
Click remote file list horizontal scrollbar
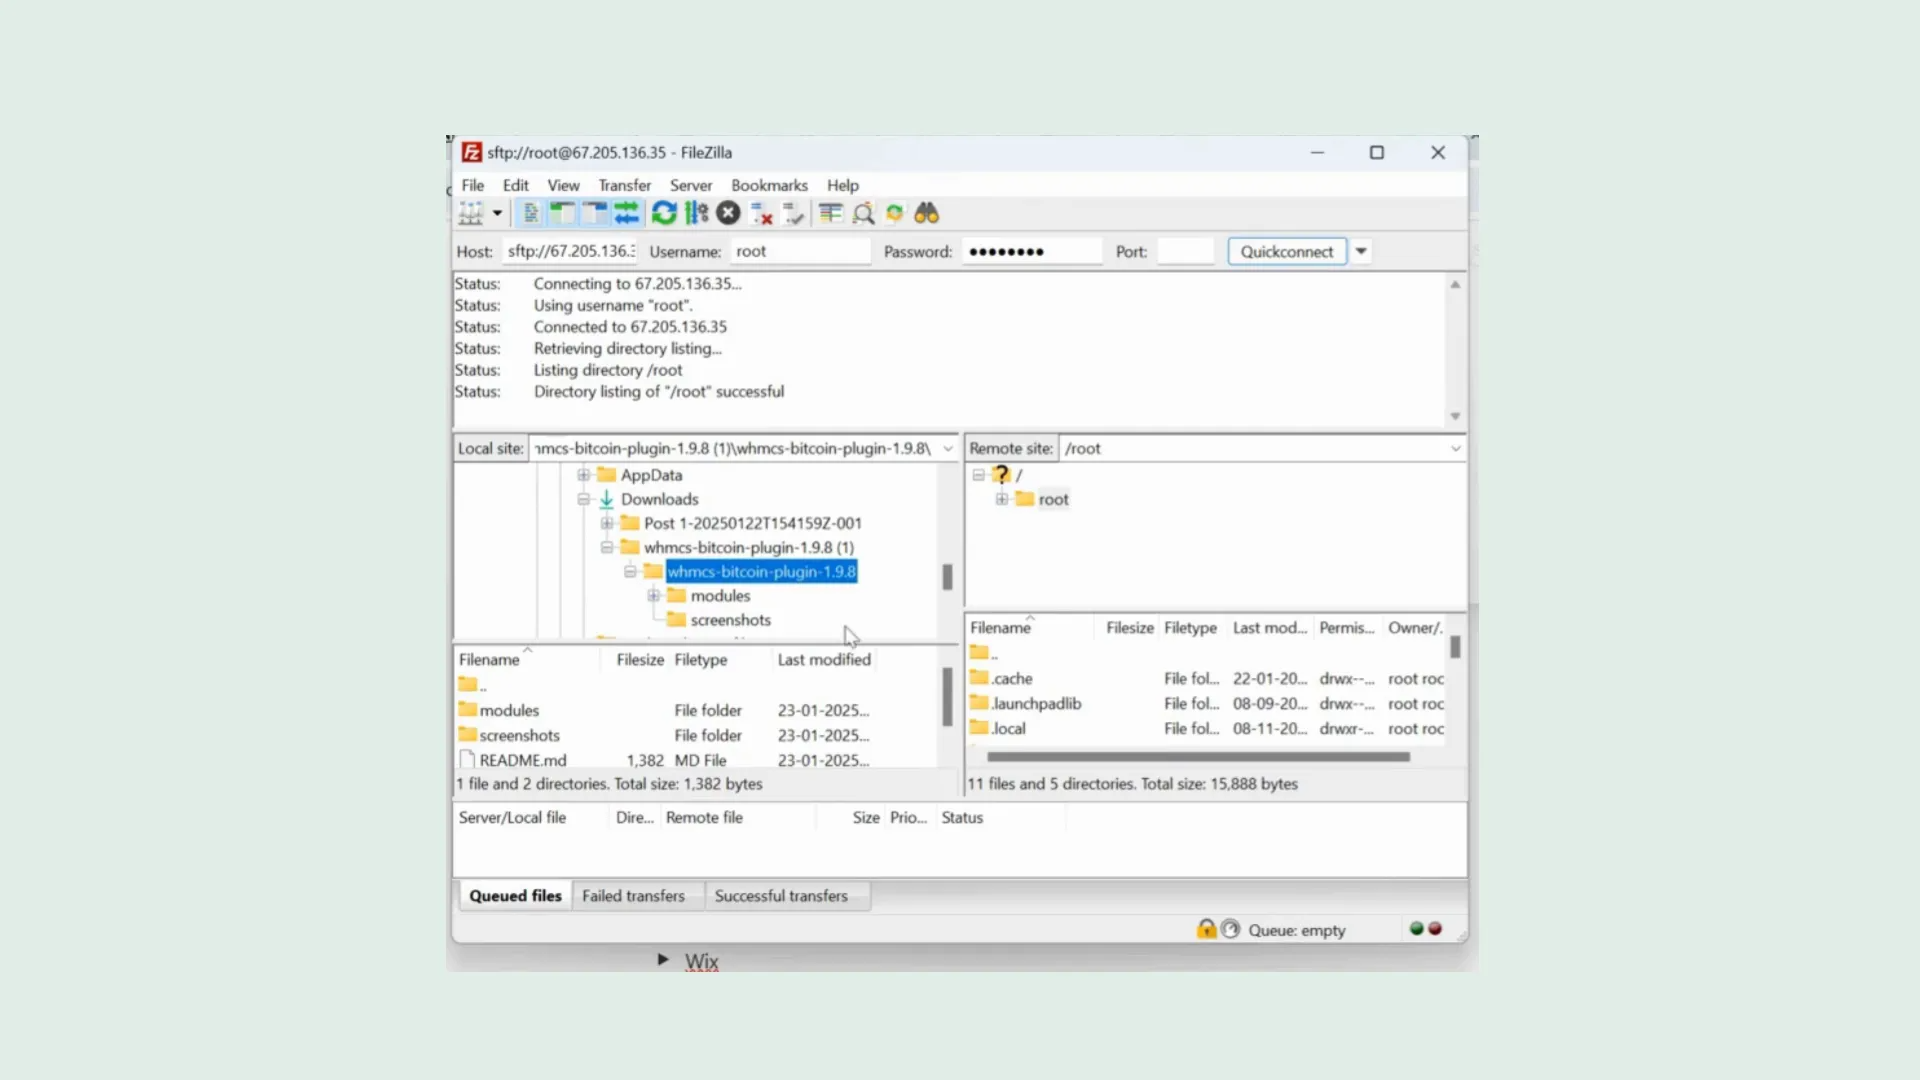[x=1198, y=757]
